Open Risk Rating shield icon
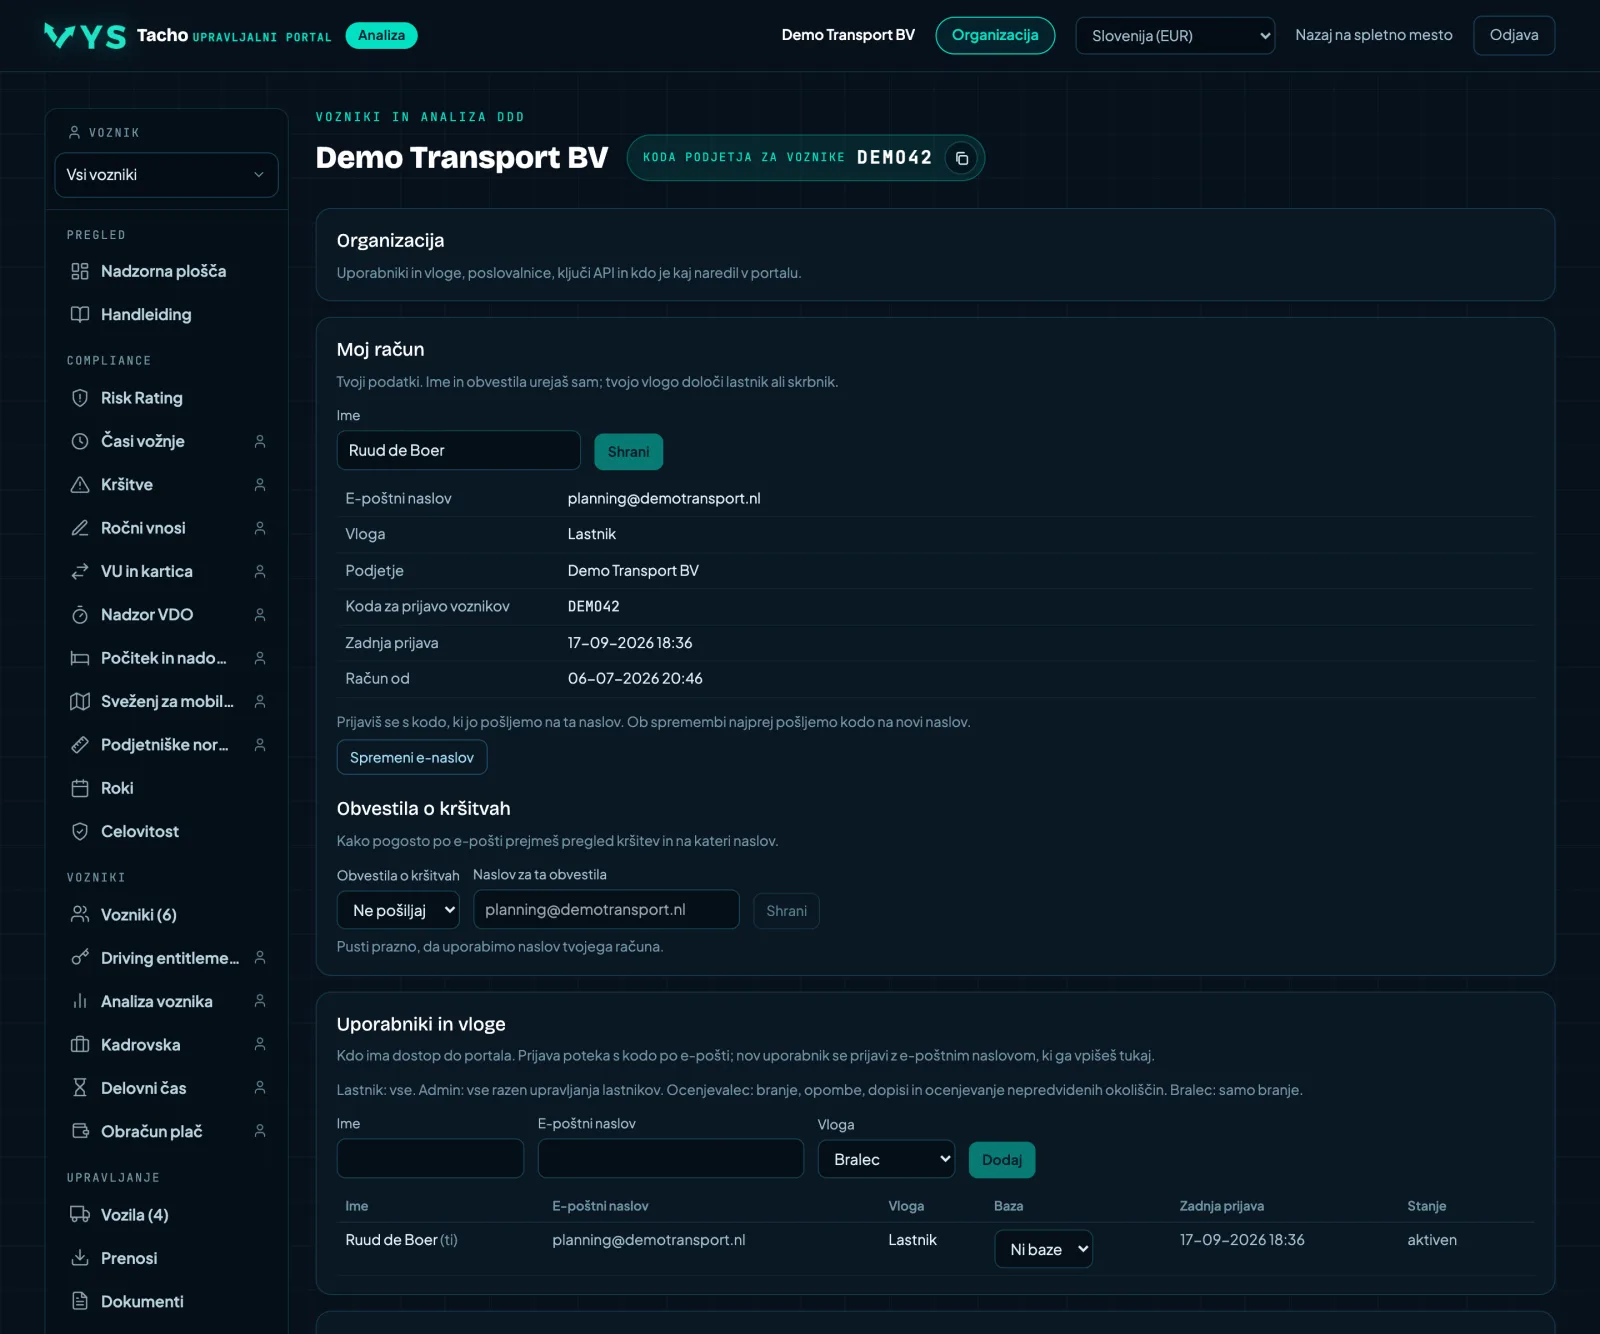Image resolution: width=1600 pixels, height=1334 pixels. pyautogui.click(x=80, y=398)
